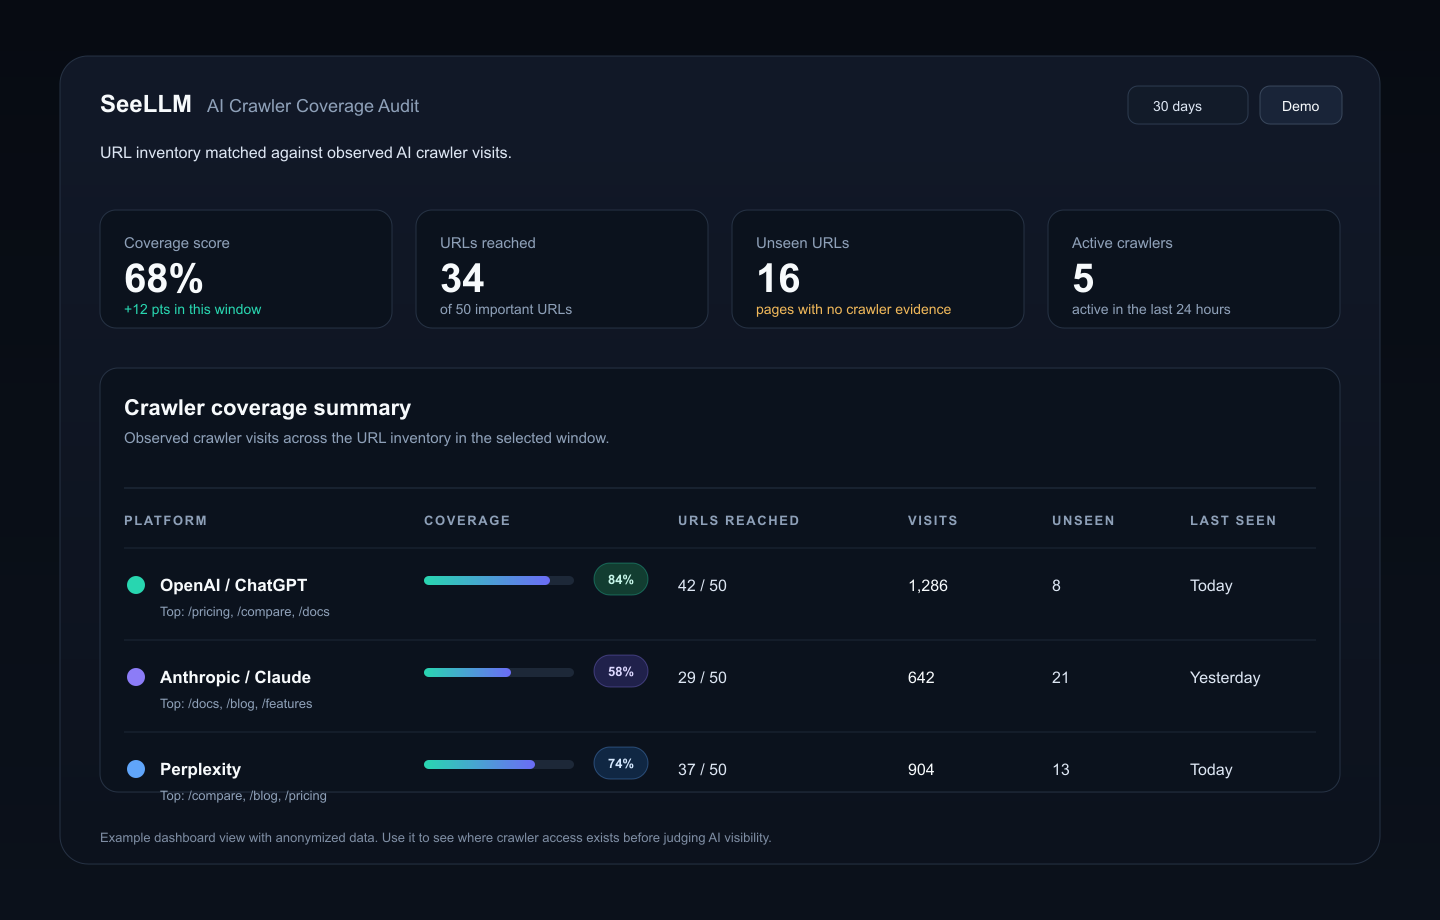This screenshot has height=920, width=1440.
Task: Open the Coverage score card
Action: 246,269
